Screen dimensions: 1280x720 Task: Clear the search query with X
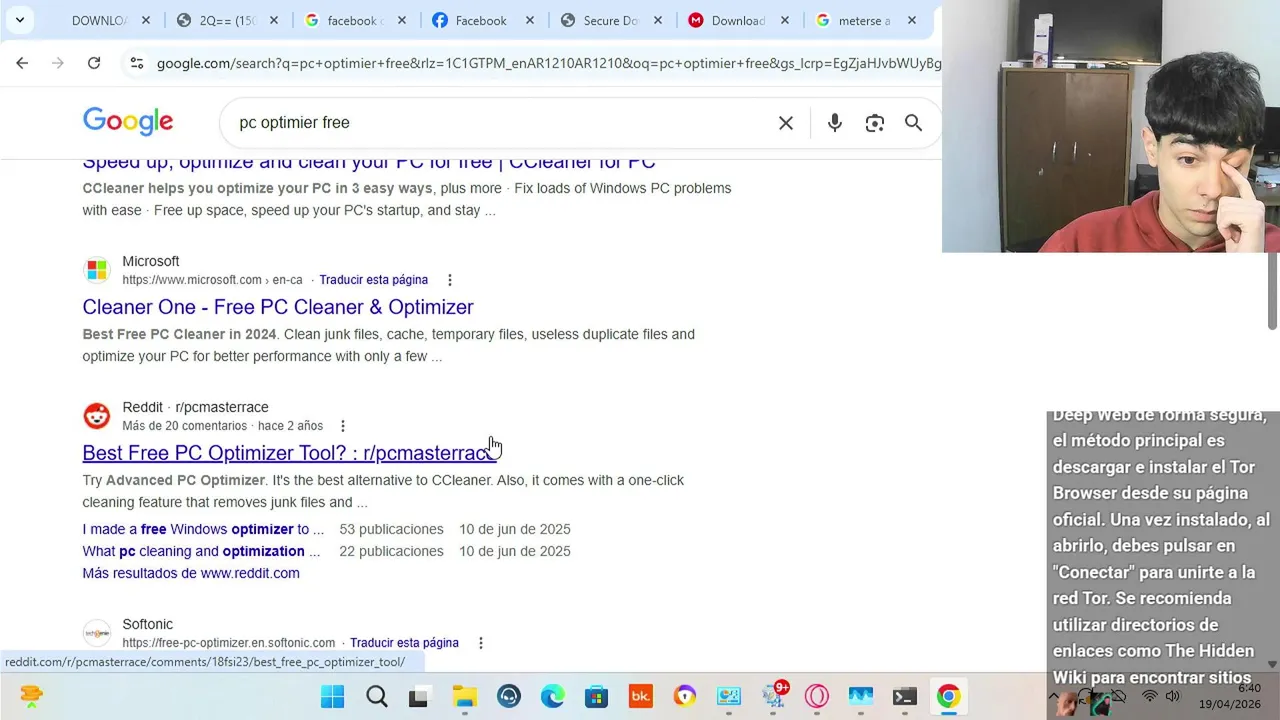[x=786, y=123]
